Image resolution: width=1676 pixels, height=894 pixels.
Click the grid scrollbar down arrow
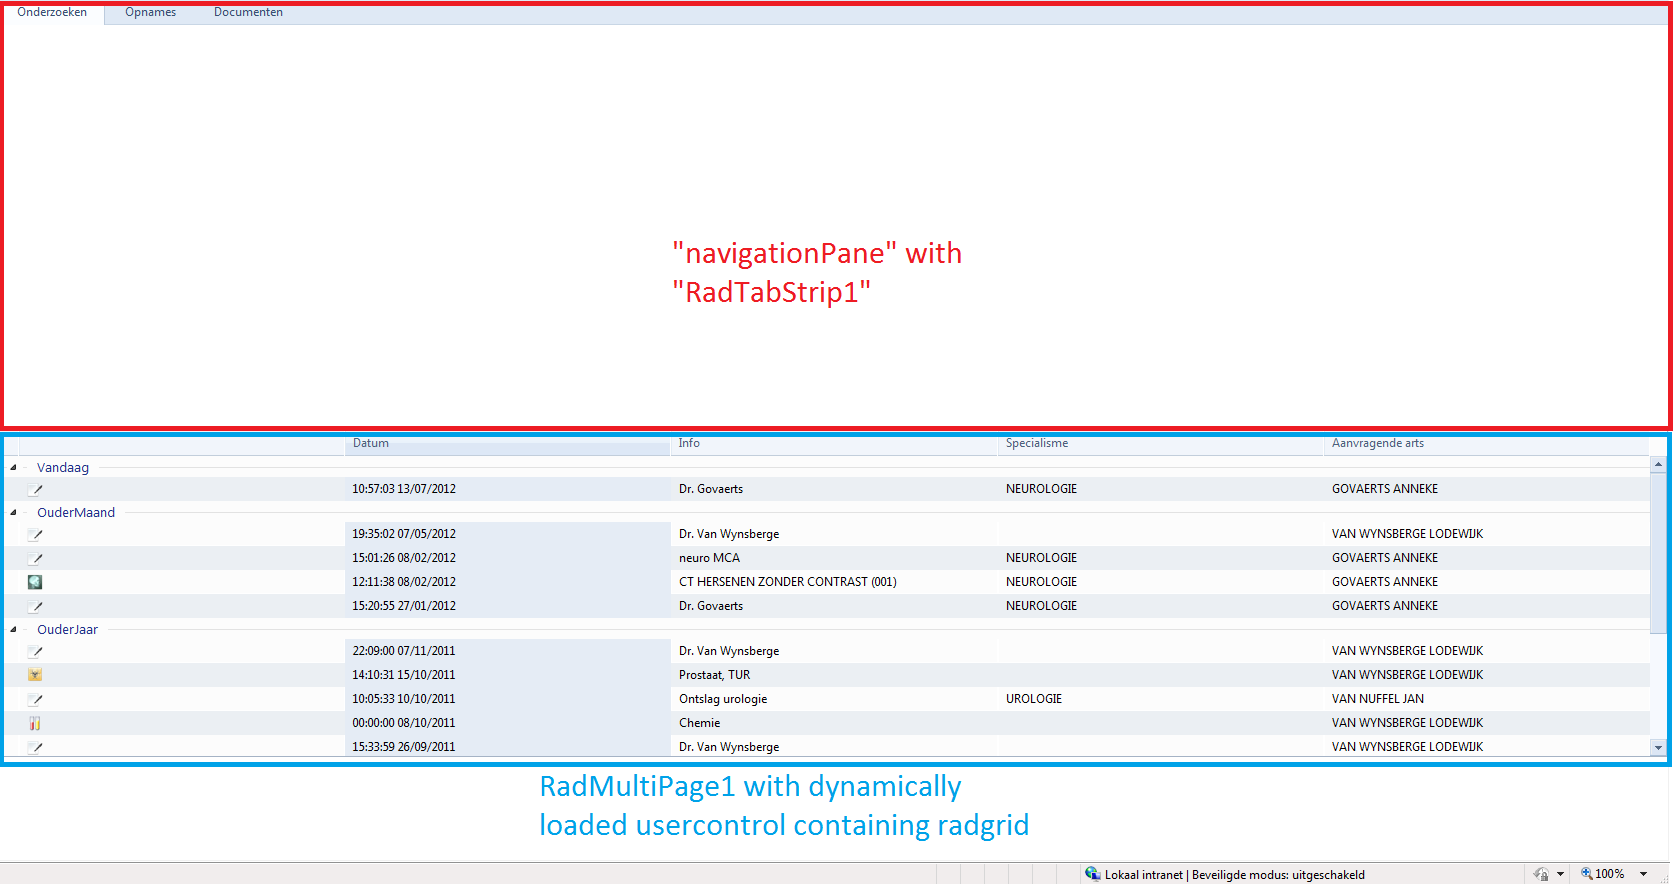point(1658,748)
